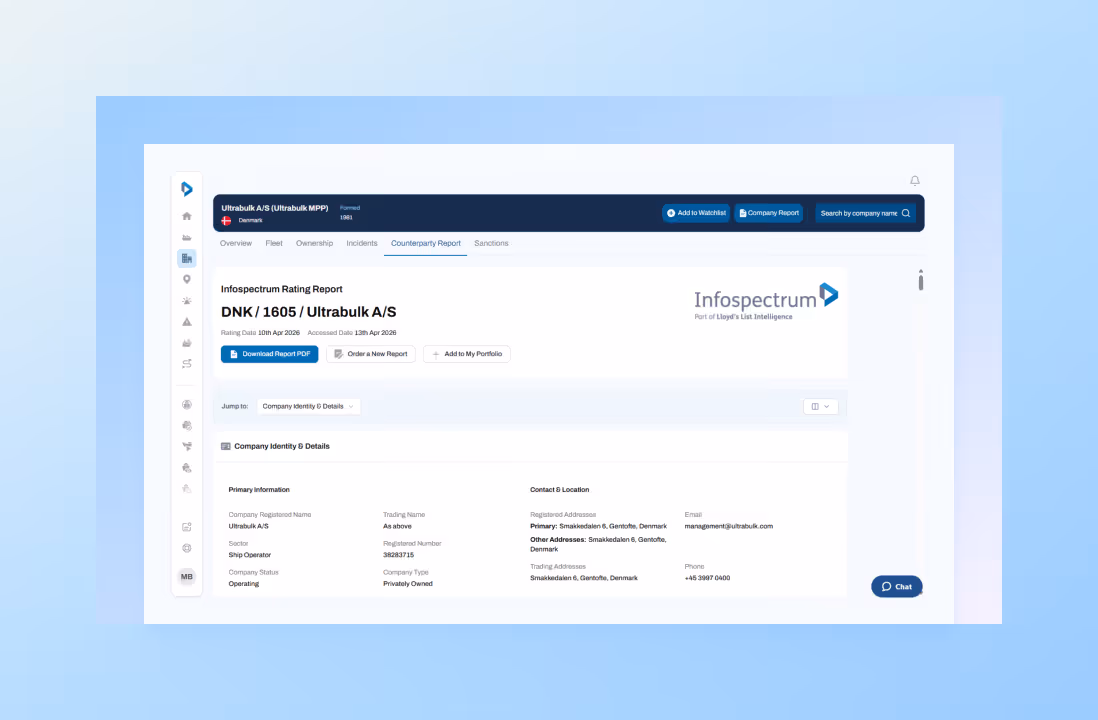Click phone number +45 3997 0400
Image resolution: width=1098 pixels, height=720 pixels.
[707, 578]
